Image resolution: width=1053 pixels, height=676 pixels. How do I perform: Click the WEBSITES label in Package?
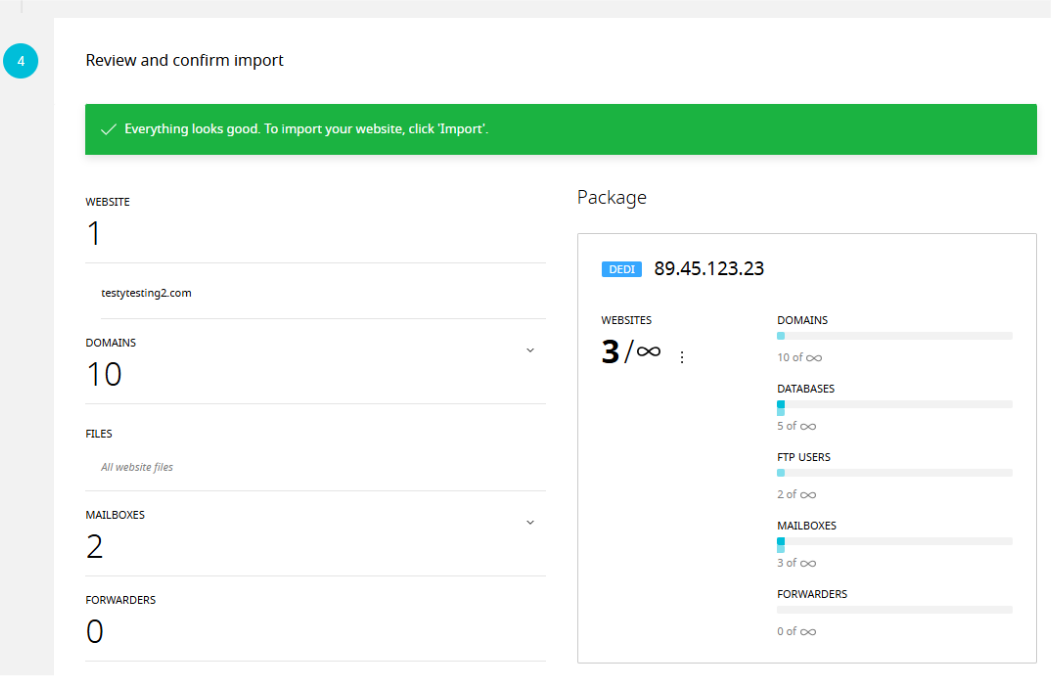(x=627, y=320)
